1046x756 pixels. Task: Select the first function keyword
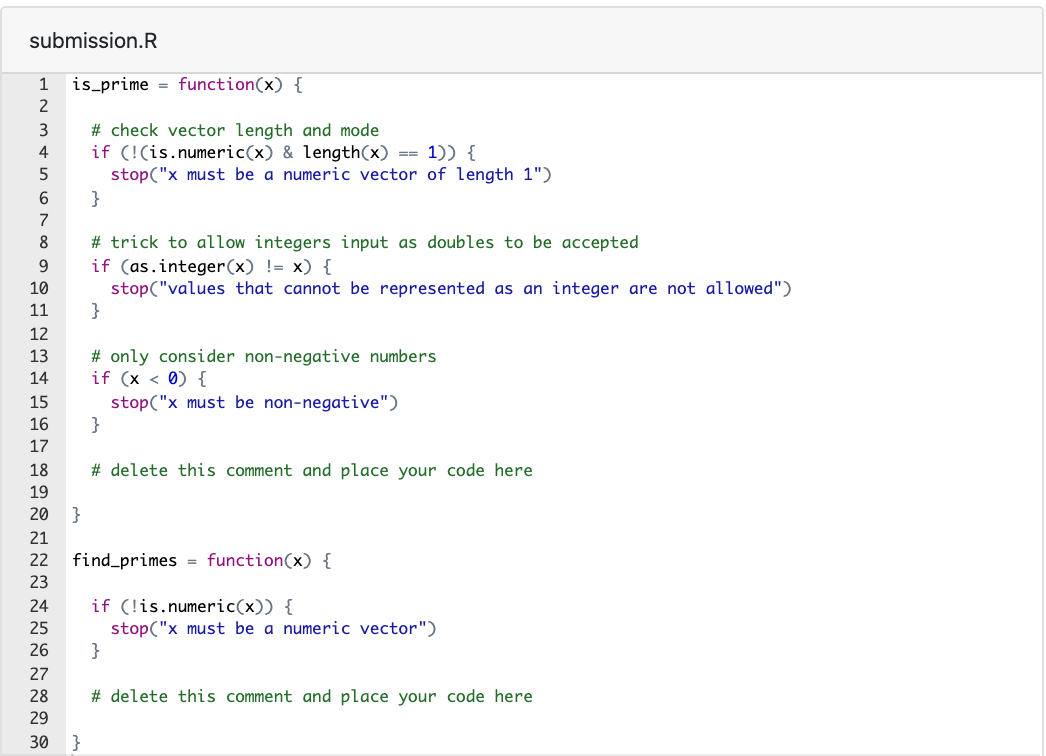[x=216, y=84]
